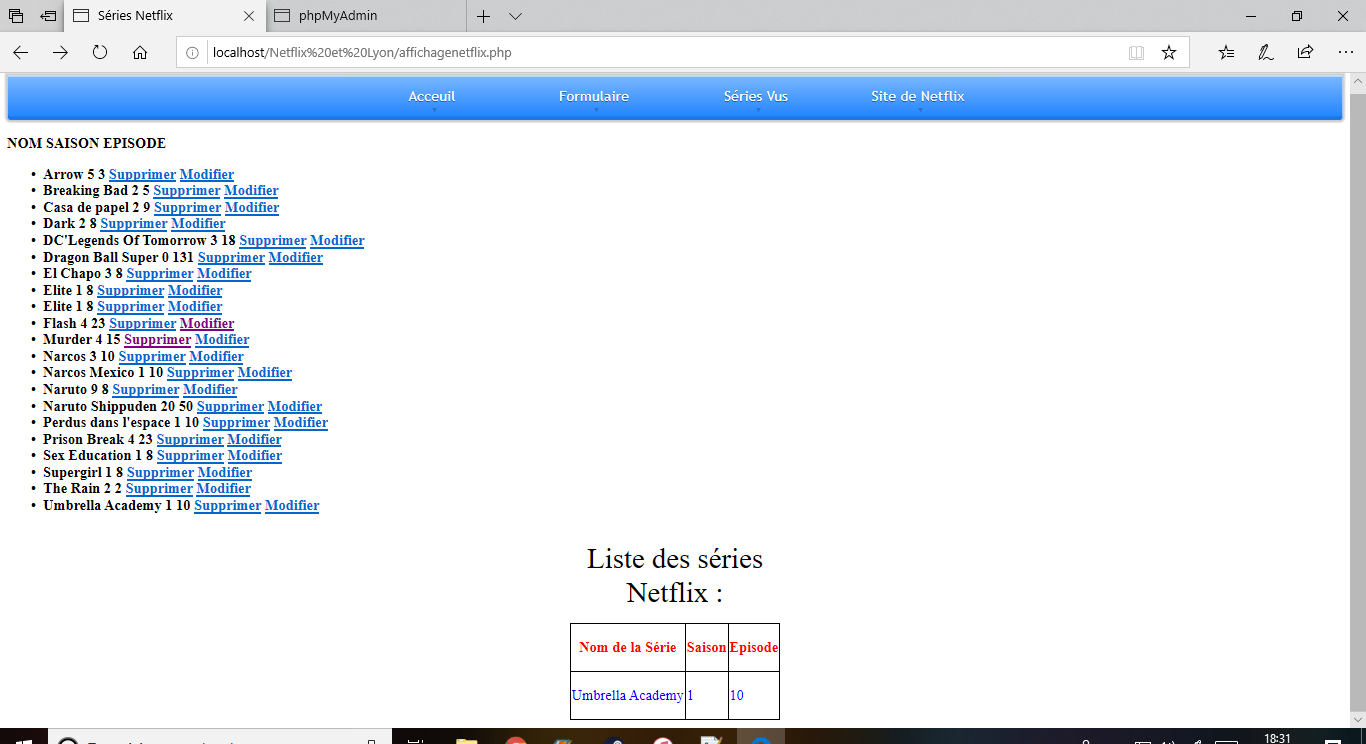
Task: Edit Umbrella Academy via Modifier
Action: click(292, 505)
